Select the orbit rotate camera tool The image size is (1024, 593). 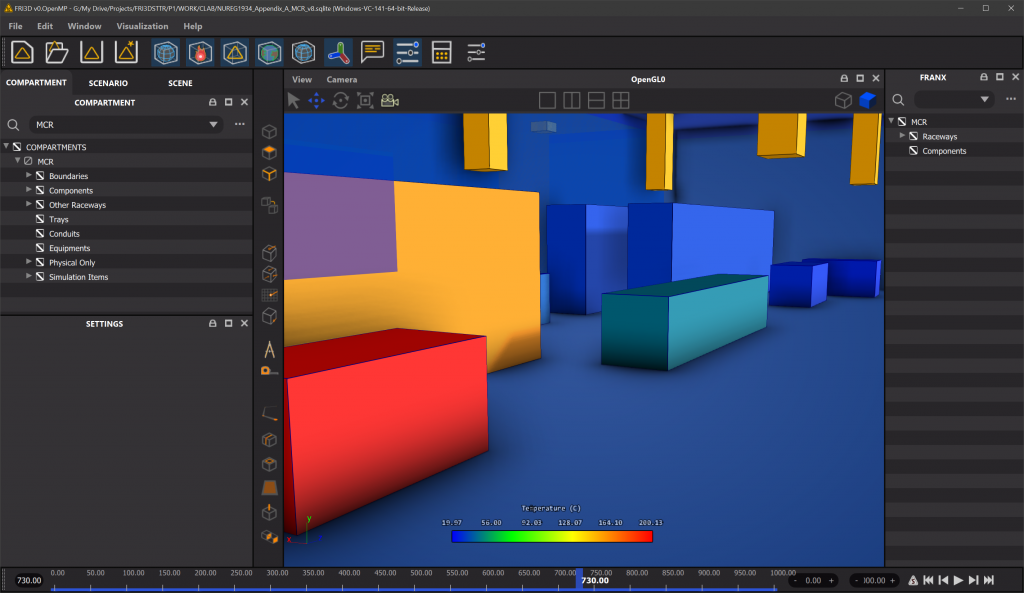(340, 100)
